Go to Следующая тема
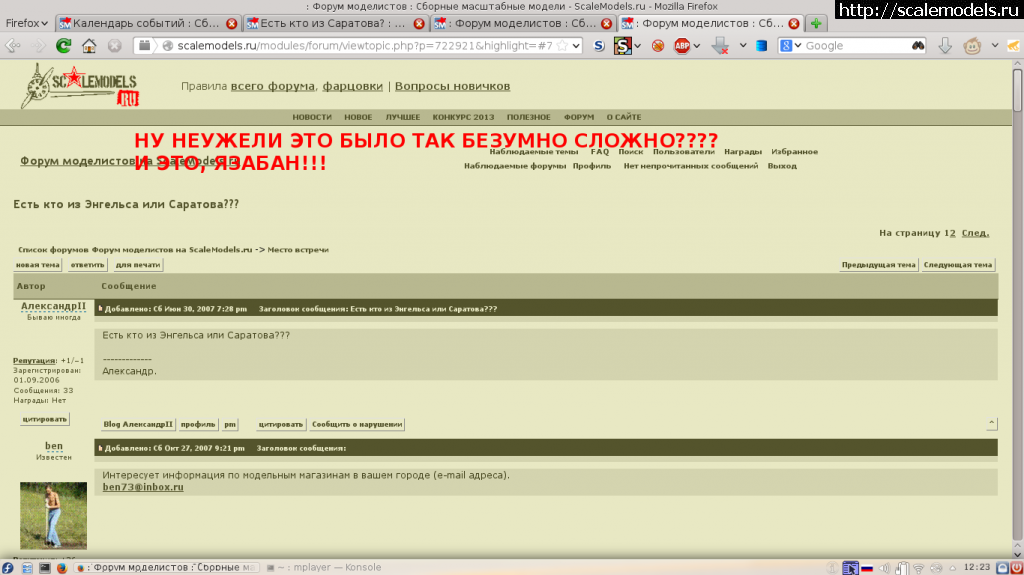 (x=957, y=265)
